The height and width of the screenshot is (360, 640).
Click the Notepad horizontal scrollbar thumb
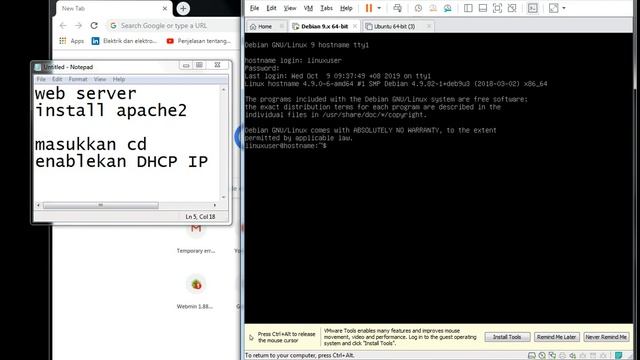(x=101, y=205)
